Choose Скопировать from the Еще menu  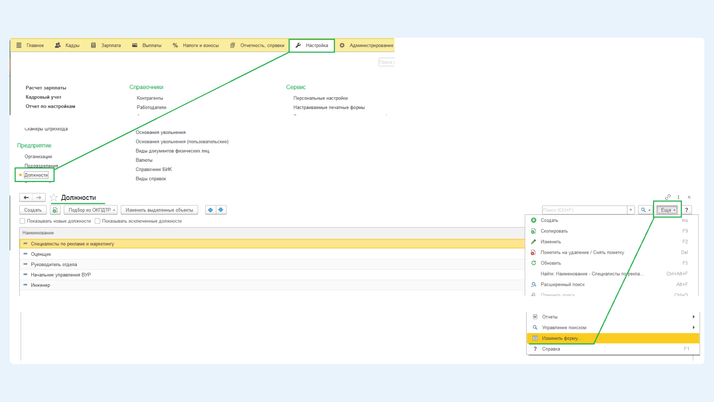click(554, 231)
